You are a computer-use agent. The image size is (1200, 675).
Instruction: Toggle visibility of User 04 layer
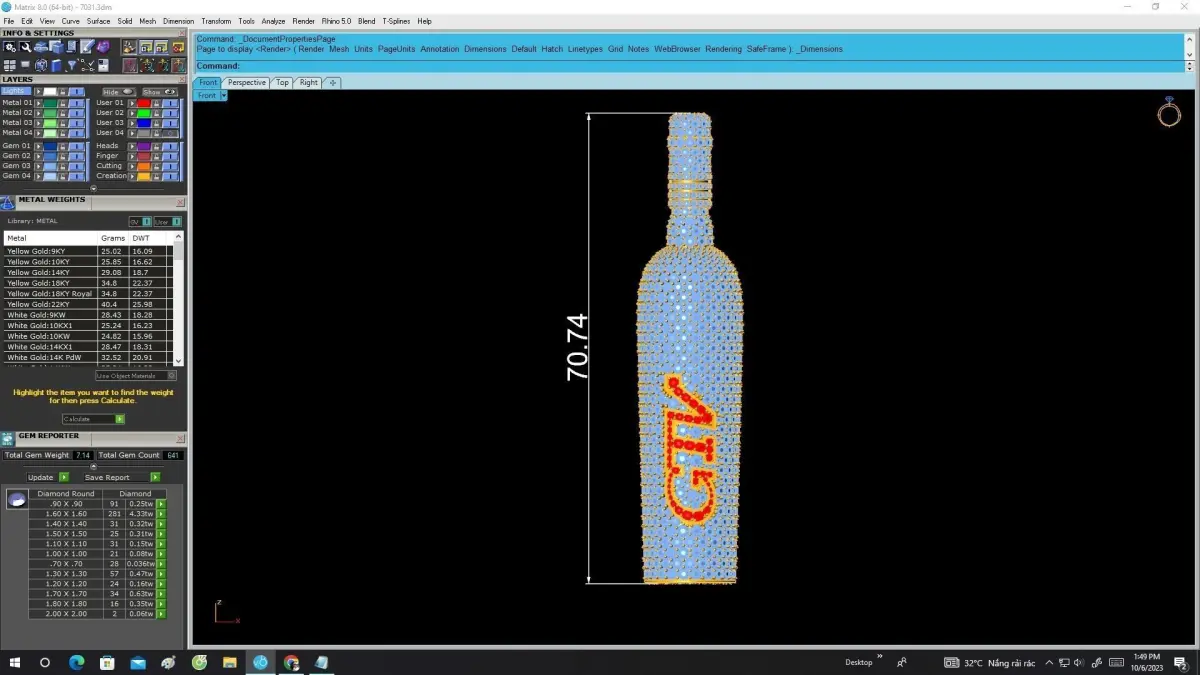tap(170, 133)
